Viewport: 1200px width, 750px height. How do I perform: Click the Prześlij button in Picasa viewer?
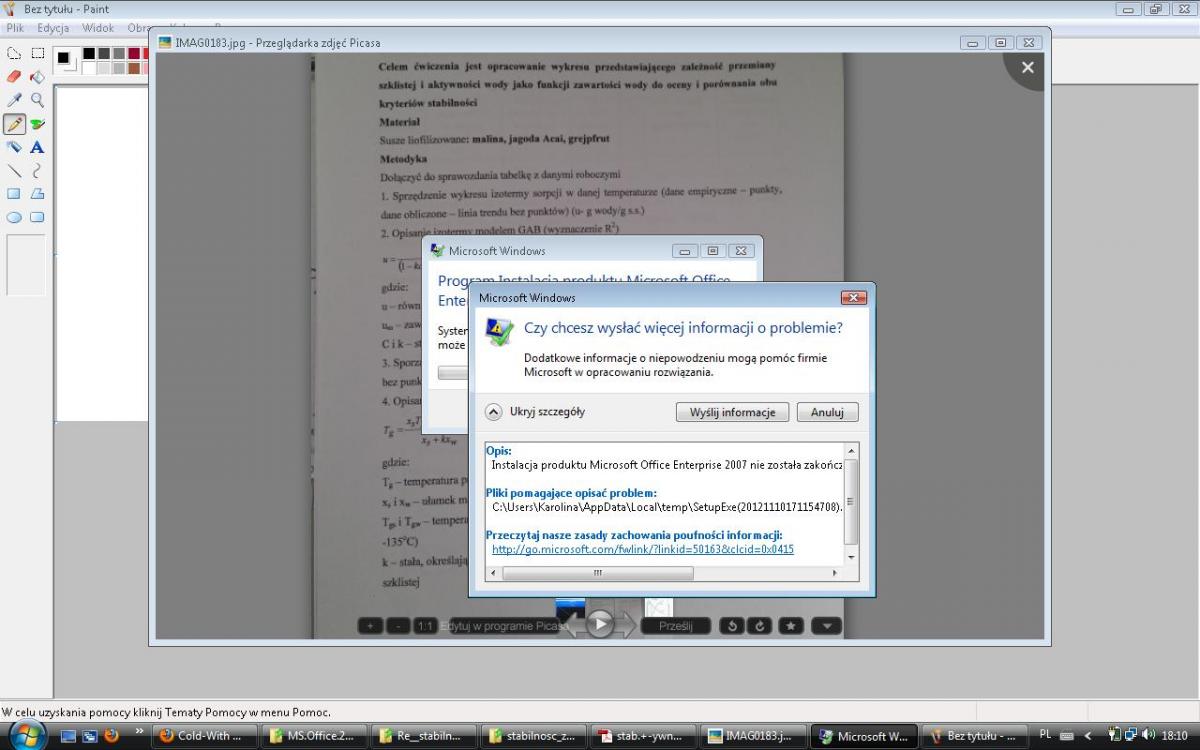(676, 626)
